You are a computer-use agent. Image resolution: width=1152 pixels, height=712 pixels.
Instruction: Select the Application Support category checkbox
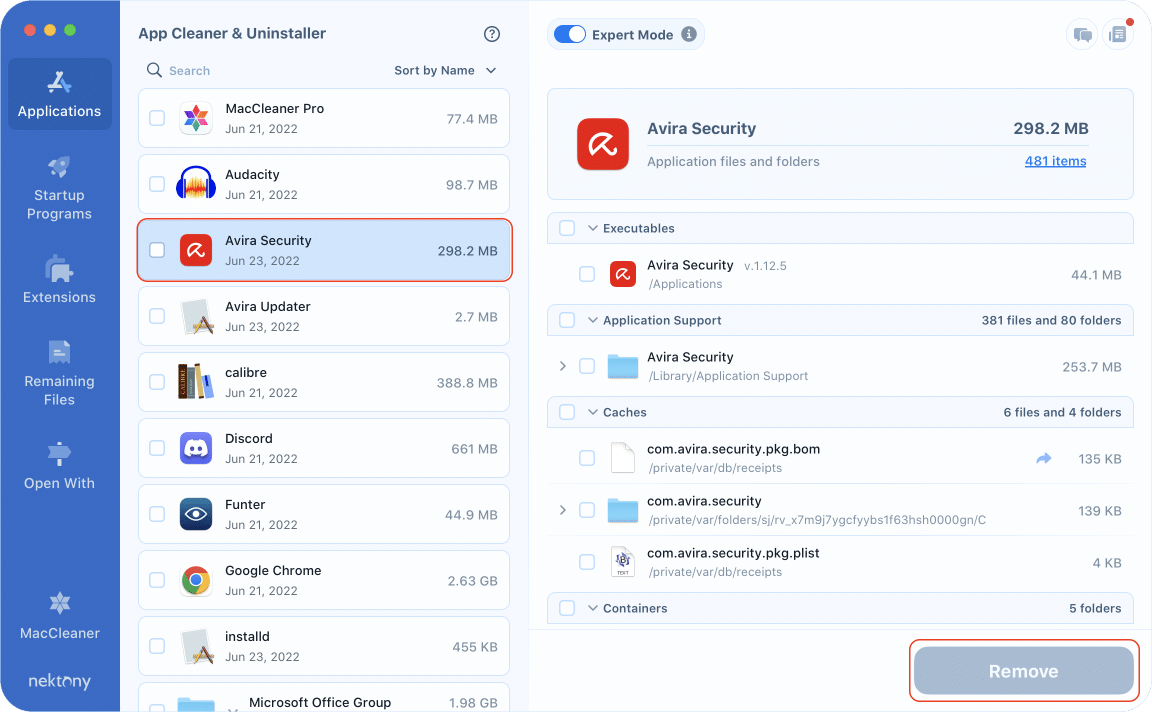click(567, 320)
